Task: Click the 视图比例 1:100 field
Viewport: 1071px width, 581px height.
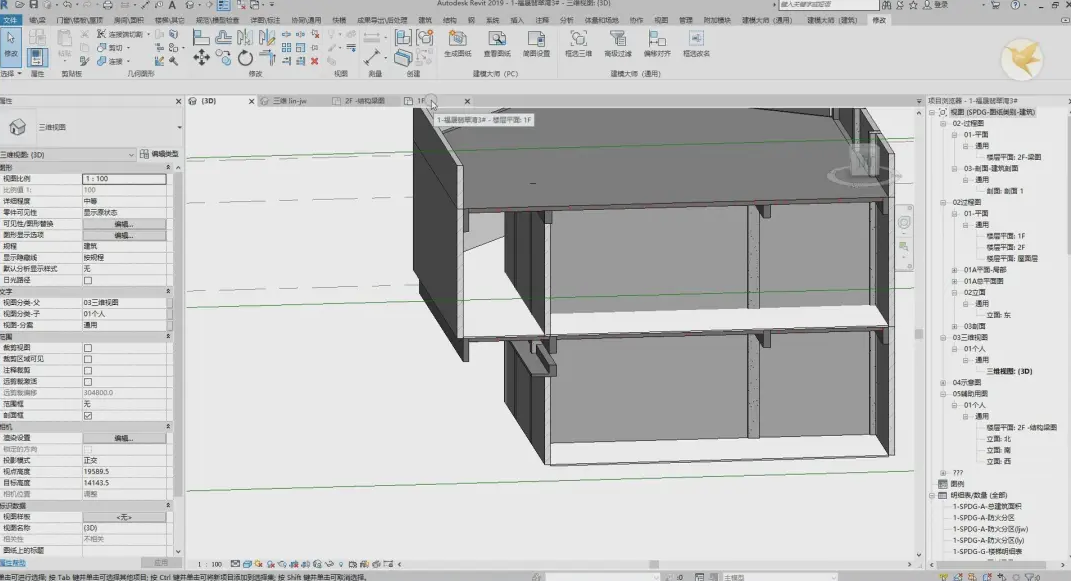Action: [x=124, y=179]
